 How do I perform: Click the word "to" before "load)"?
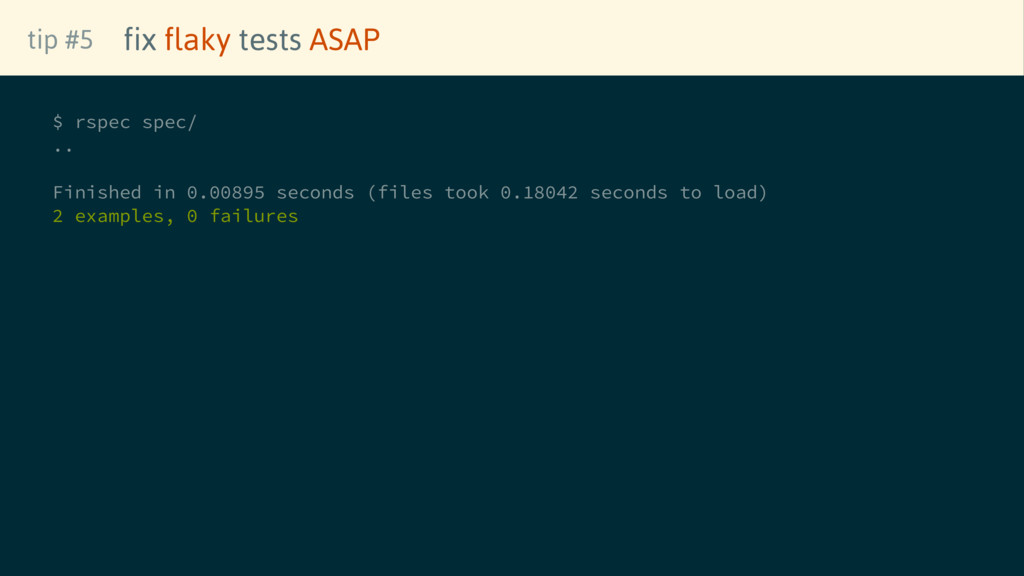click(x=691, y=192)
